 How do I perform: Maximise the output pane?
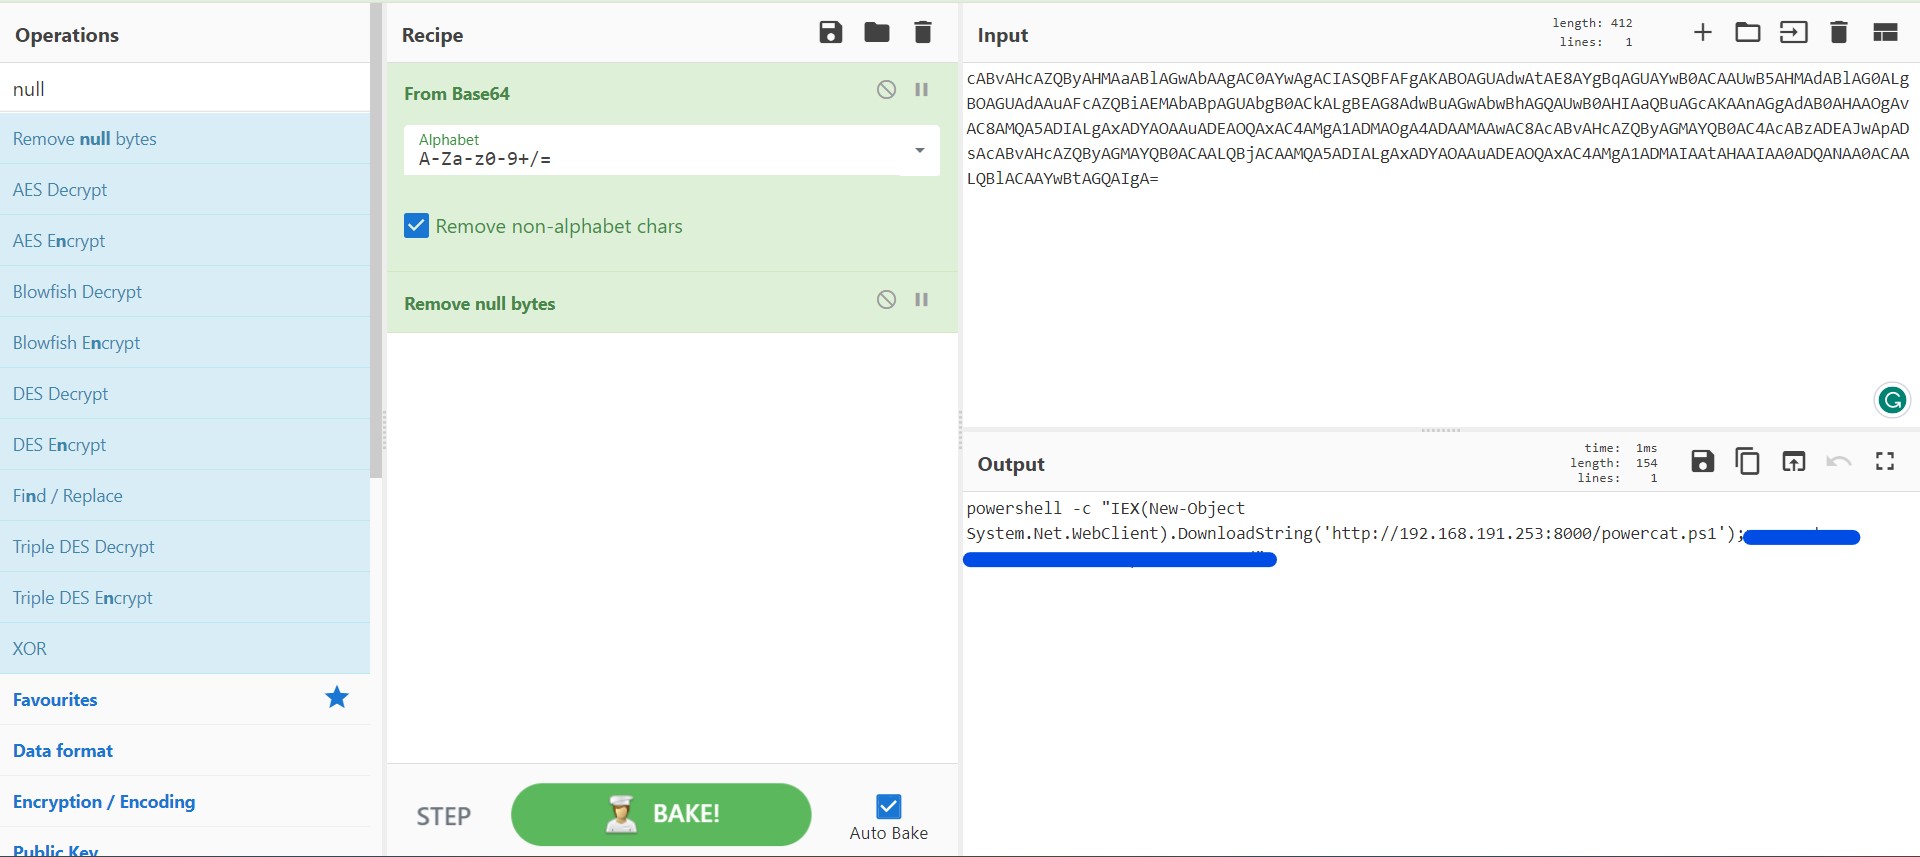point(1885,461)
